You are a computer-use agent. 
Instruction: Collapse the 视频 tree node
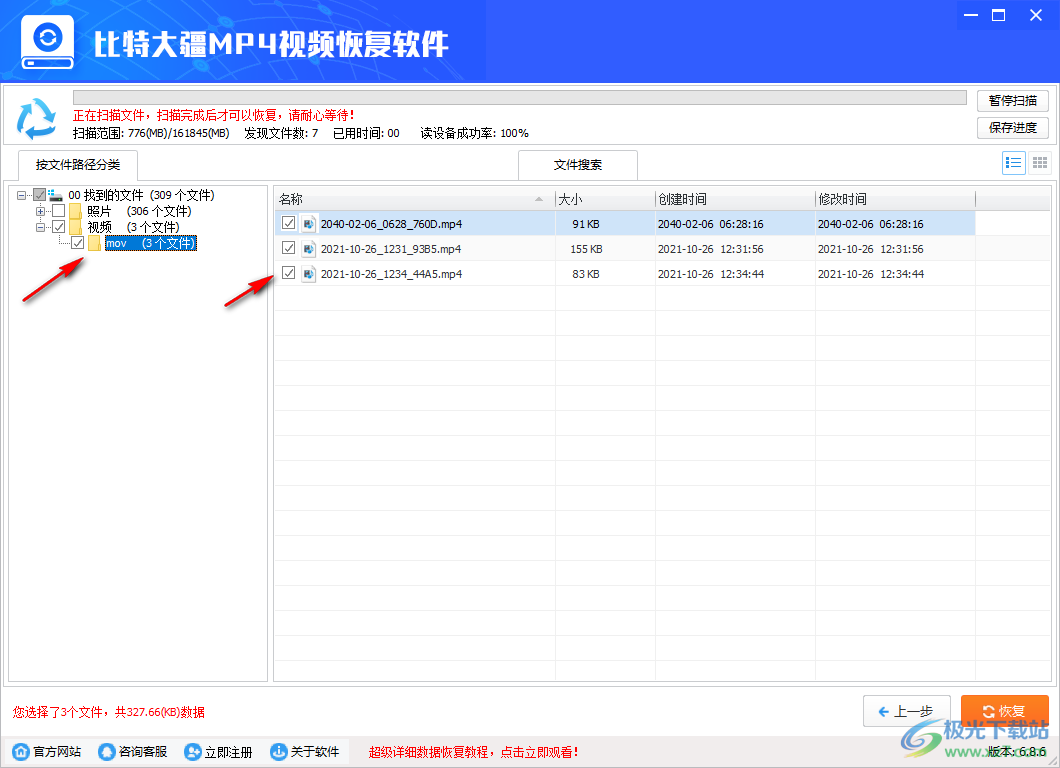click(41, 227)
